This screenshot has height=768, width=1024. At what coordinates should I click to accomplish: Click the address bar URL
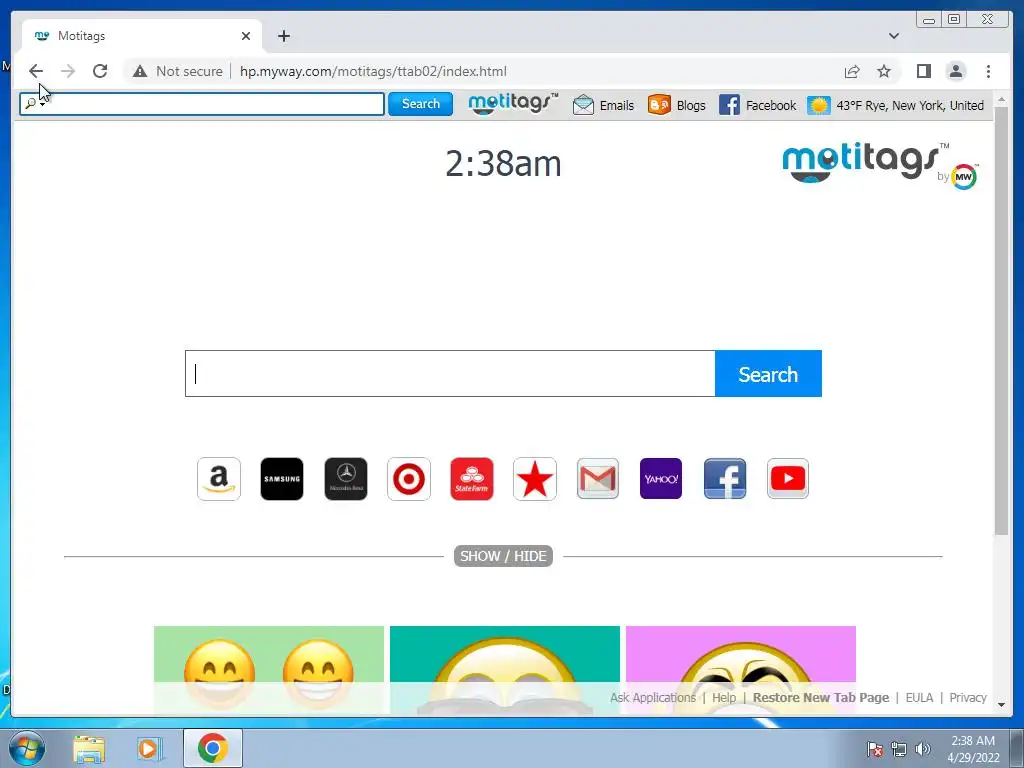[373, 71]
